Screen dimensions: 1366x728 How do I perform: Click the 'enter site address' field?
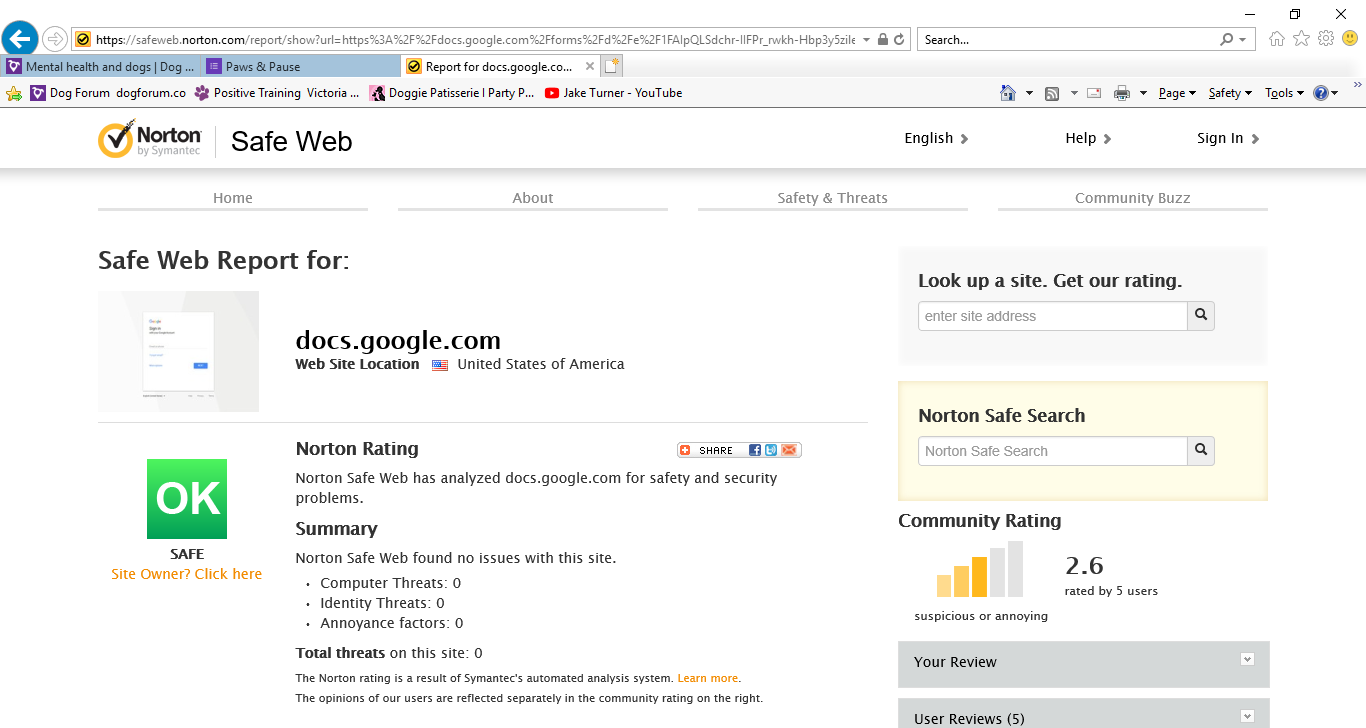[1052, 316]
